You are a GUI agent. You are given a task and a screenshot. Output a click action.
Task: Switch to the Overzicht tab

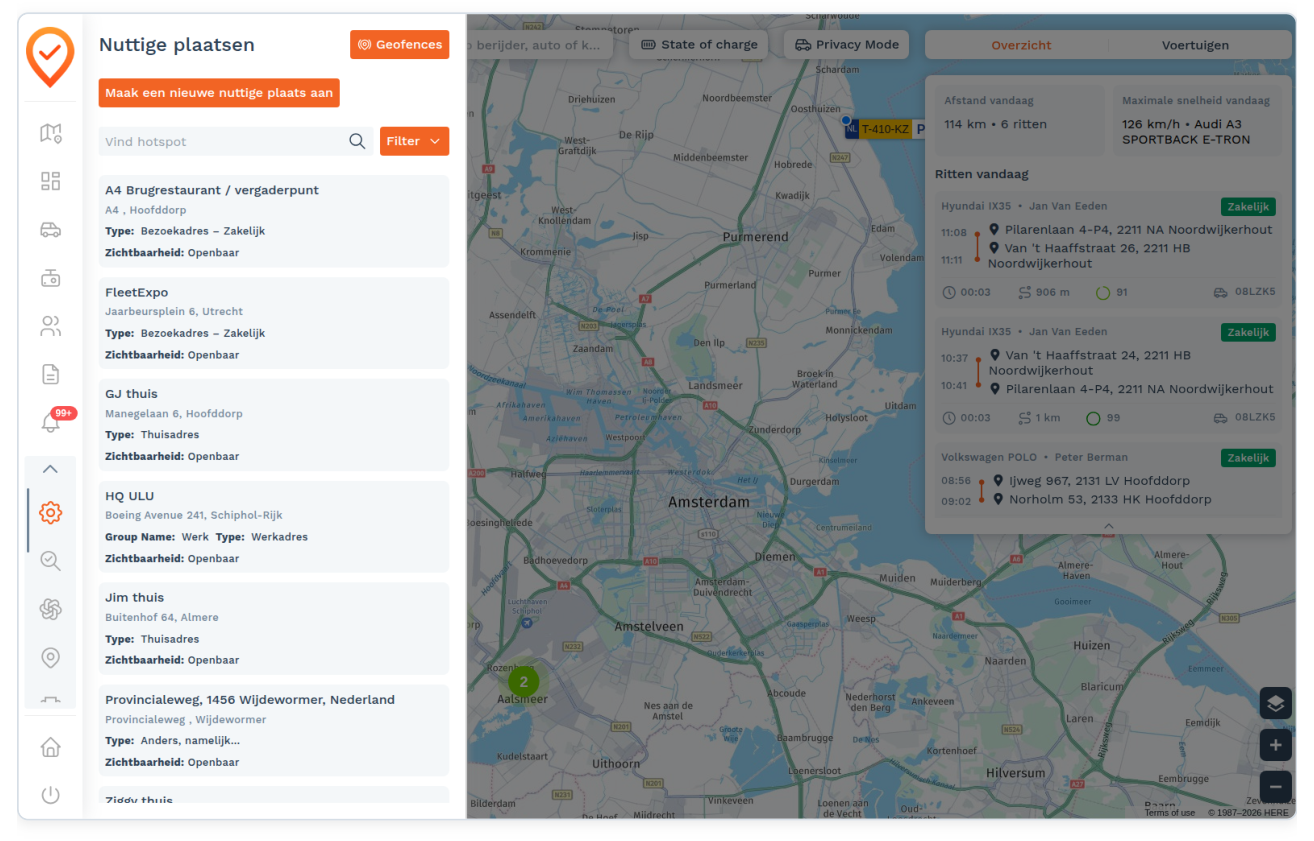tap(1021, 45)
